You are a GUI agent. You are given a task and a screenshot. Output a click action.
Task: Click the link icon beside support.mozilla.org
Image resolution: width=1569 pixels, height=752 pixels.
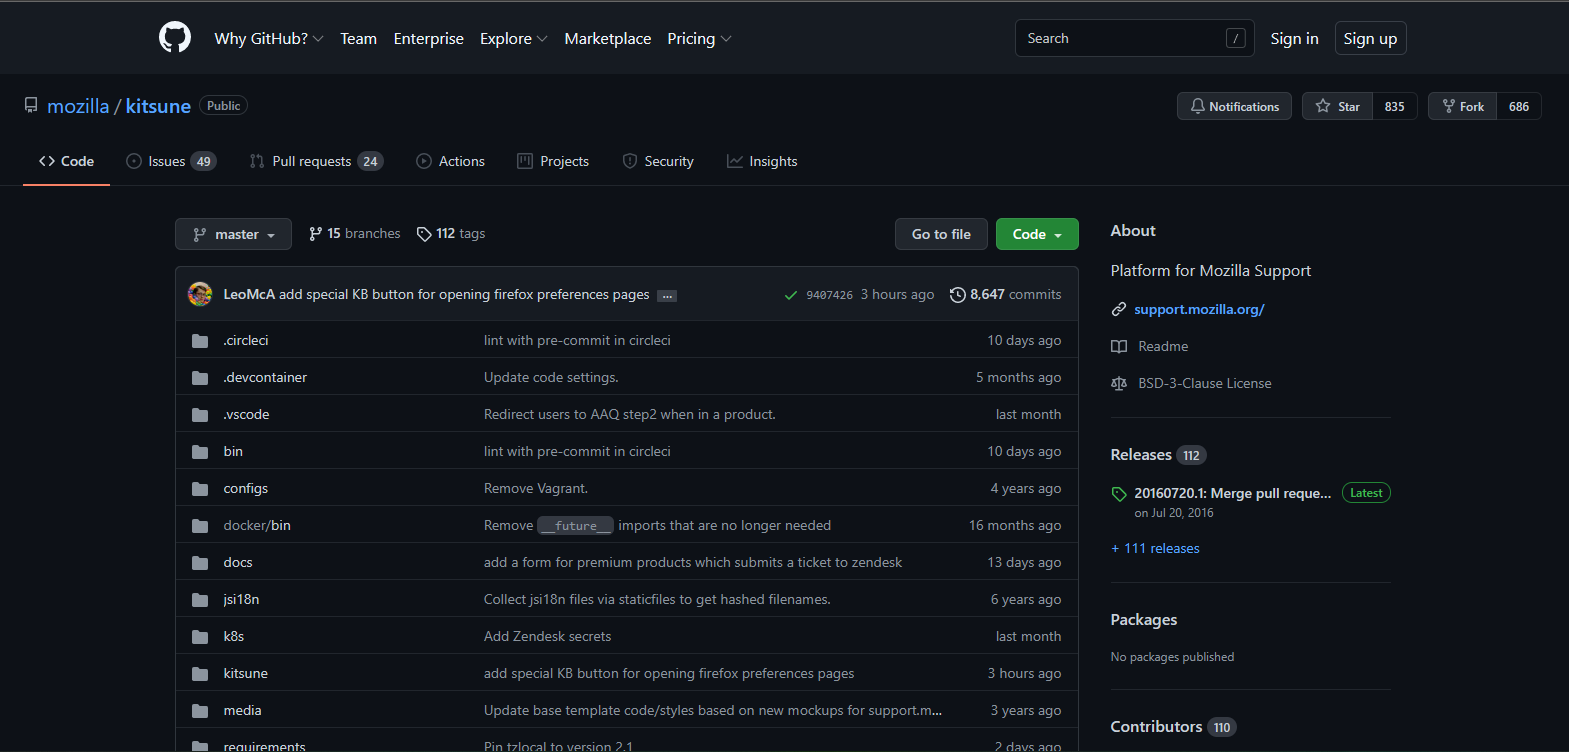click(x=1119, y=310)
